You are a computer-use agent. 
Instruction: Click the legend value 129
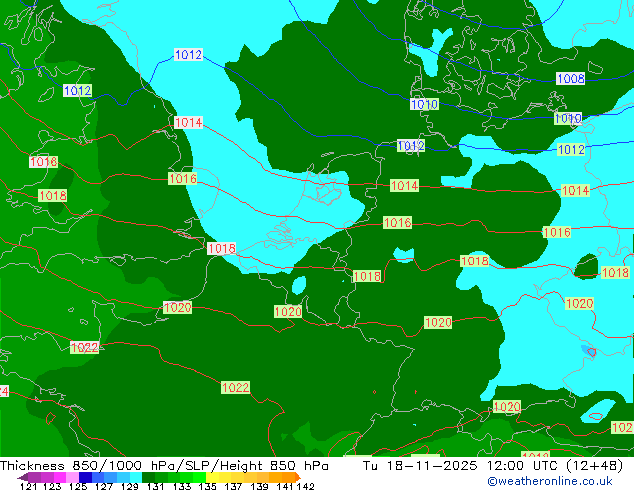pyautogui.click(x=129, y=486)
